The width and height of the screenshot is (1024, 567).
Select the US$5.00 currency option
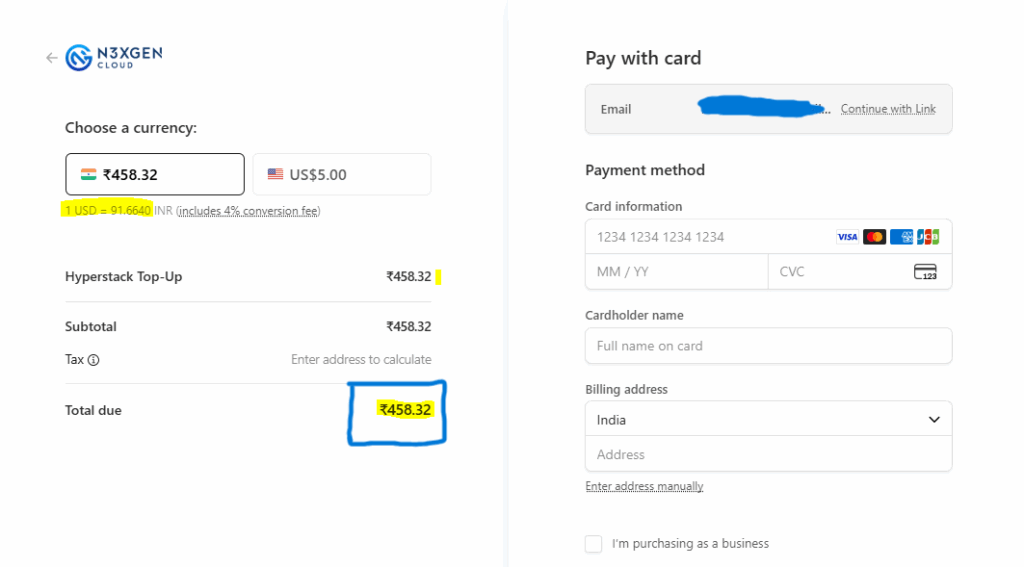[341, 174]
